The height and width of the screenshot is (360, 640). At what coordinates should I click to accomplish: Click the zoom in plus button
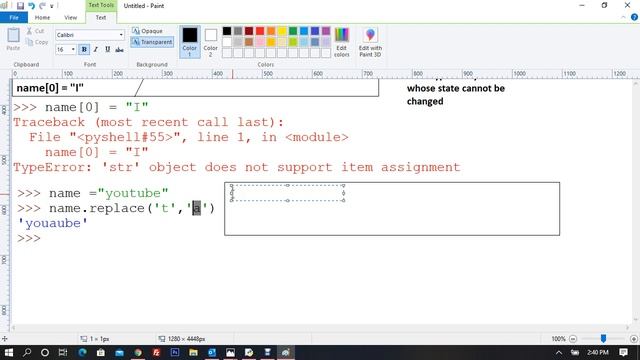click(633, 339)
